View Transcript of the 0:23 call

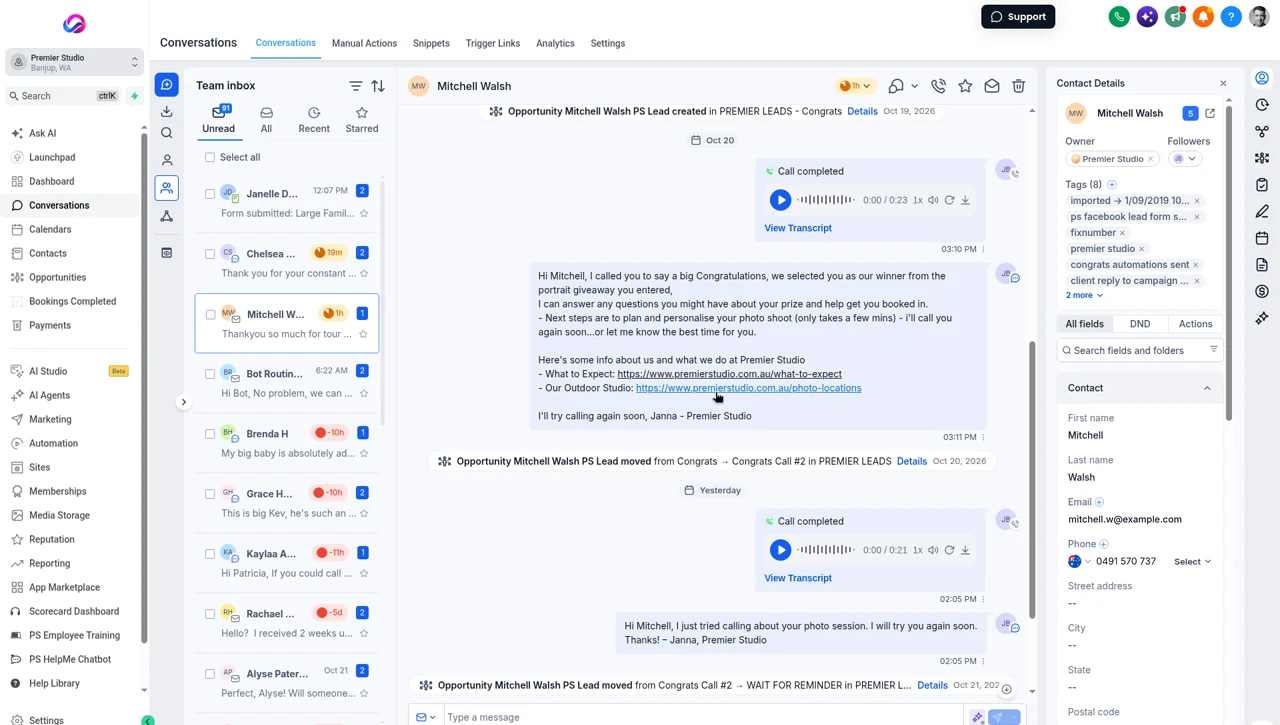798,228
